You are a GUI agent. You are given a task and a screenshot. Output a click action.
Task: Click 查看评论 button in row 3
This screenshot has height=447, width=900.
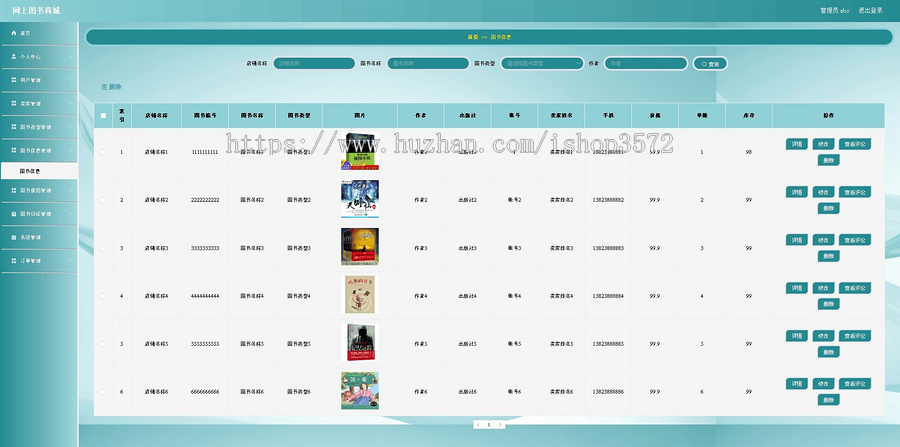[x=855, y=240]
